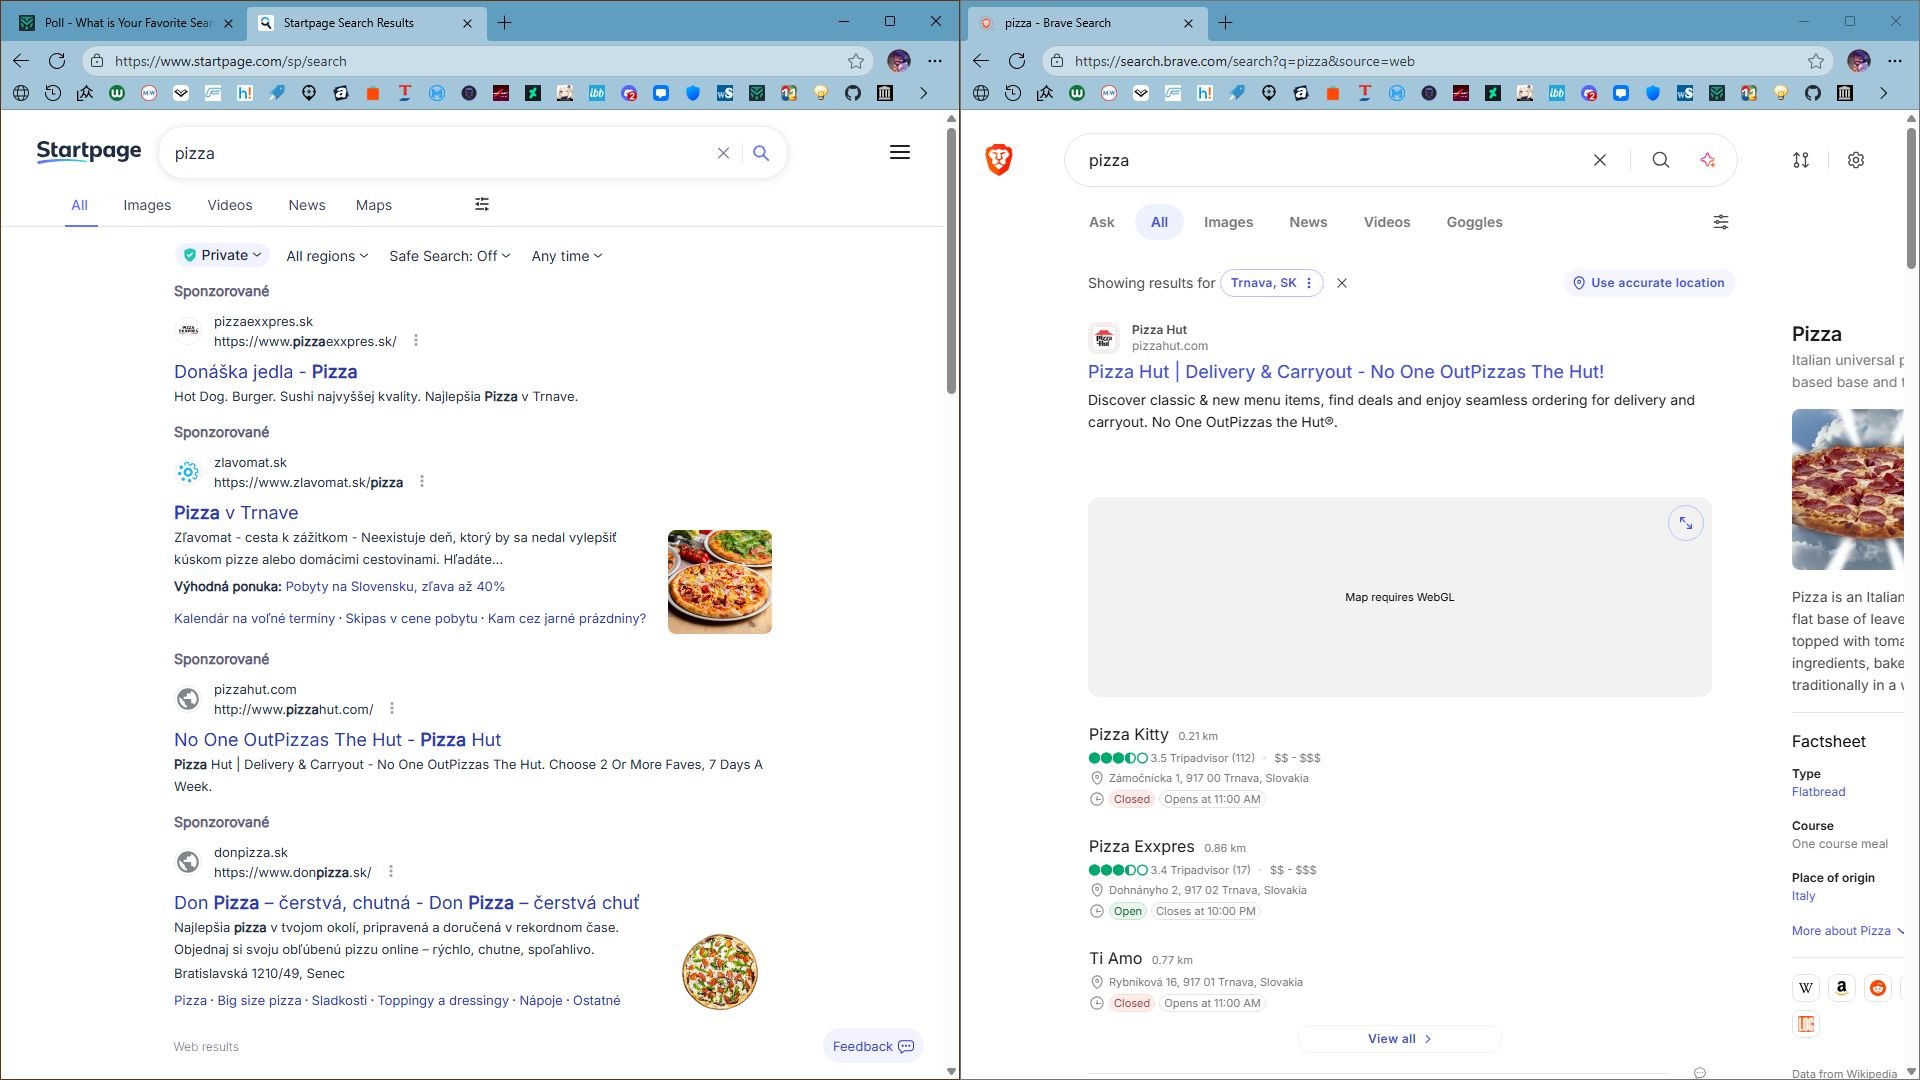The width and height of the screenshot is (1920, 1080).
Task: Click the Startpage Feedback button
Action: pos(873,1046)
